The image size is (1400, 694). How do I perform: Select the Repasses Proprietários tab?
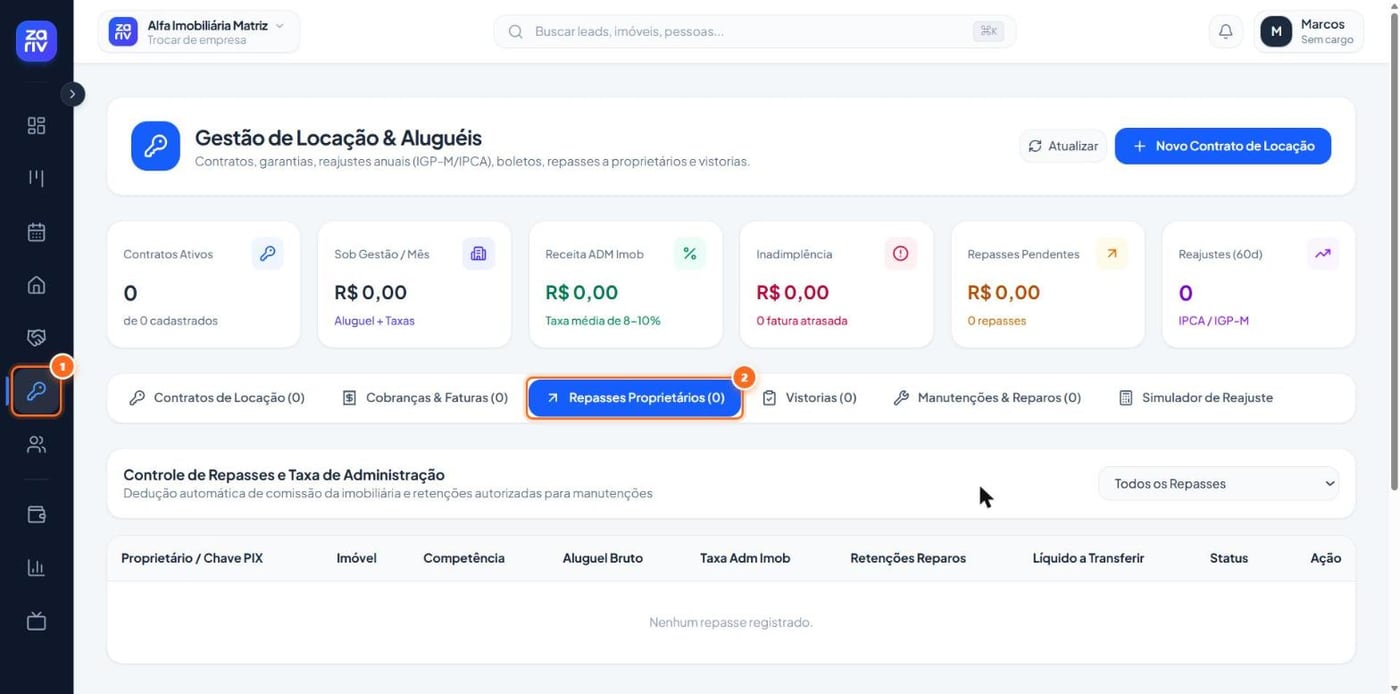[x=635, y=398]
